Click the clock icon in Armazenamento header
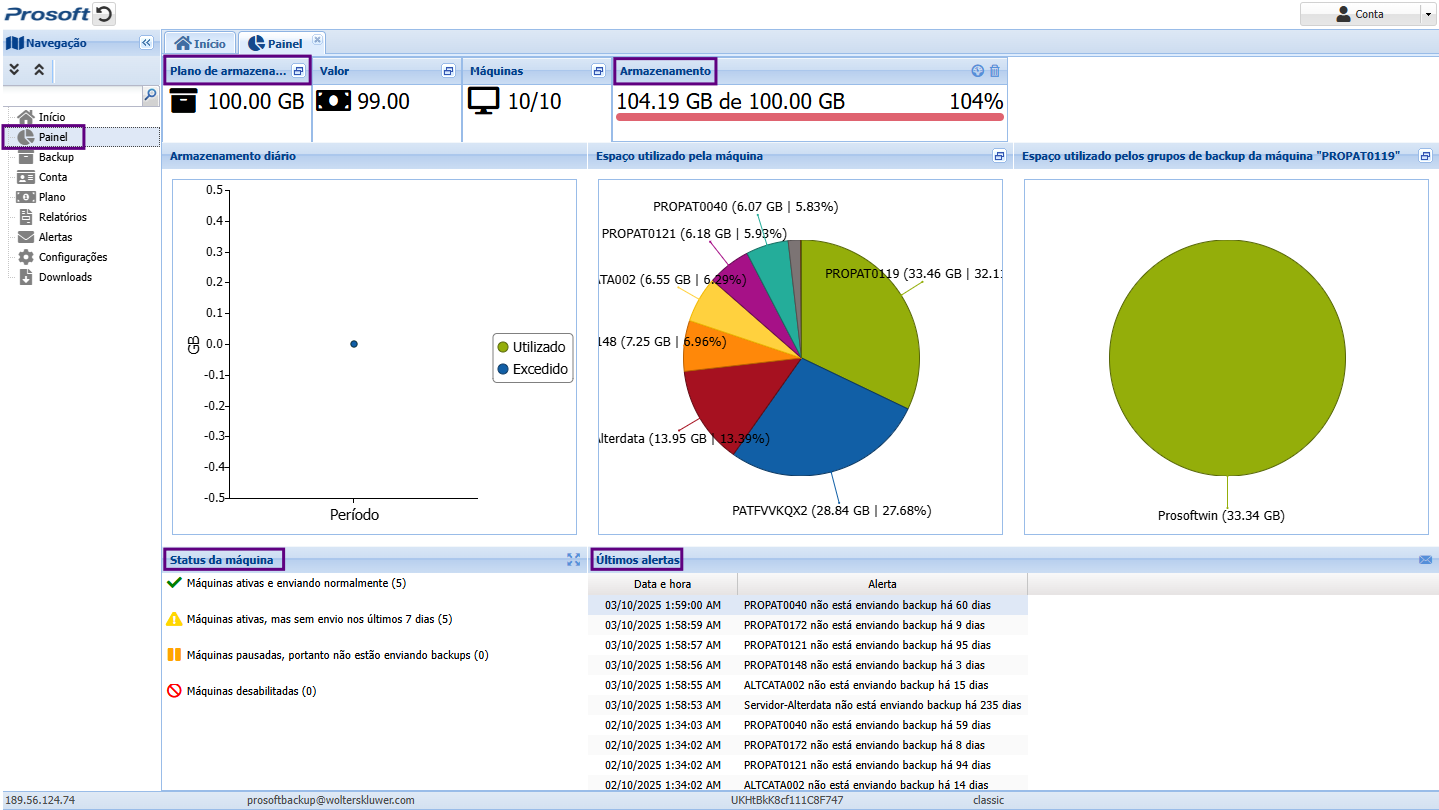This screenshot has height=810, width=1439. coord(978,71)
